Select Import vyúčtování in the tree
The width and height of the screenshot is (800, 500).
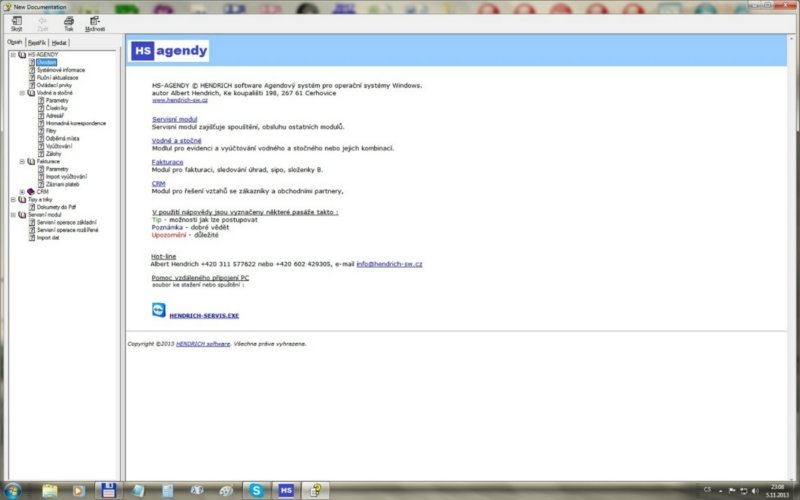[x=66, y=177]
